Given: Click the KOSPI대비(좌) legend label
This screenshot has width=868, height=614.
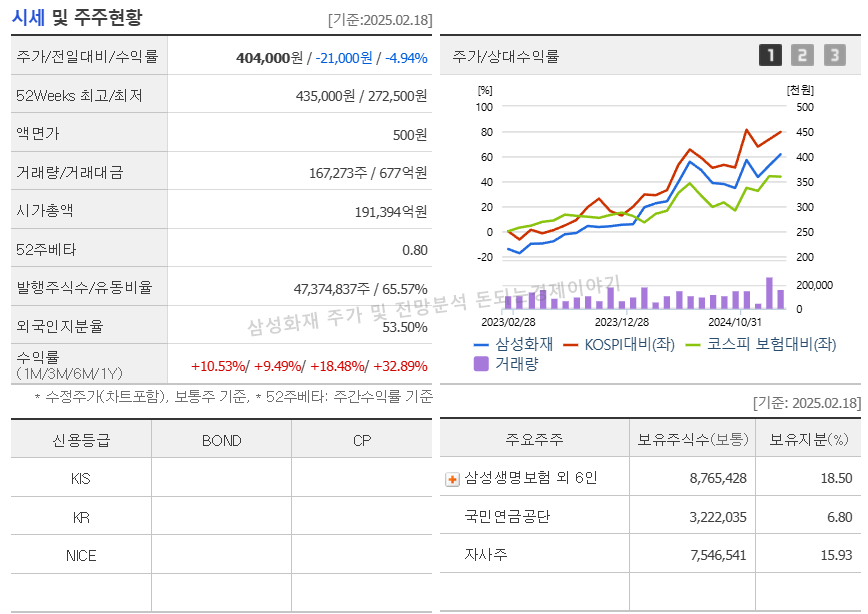Looking at the screenshot, I should 629,344.
